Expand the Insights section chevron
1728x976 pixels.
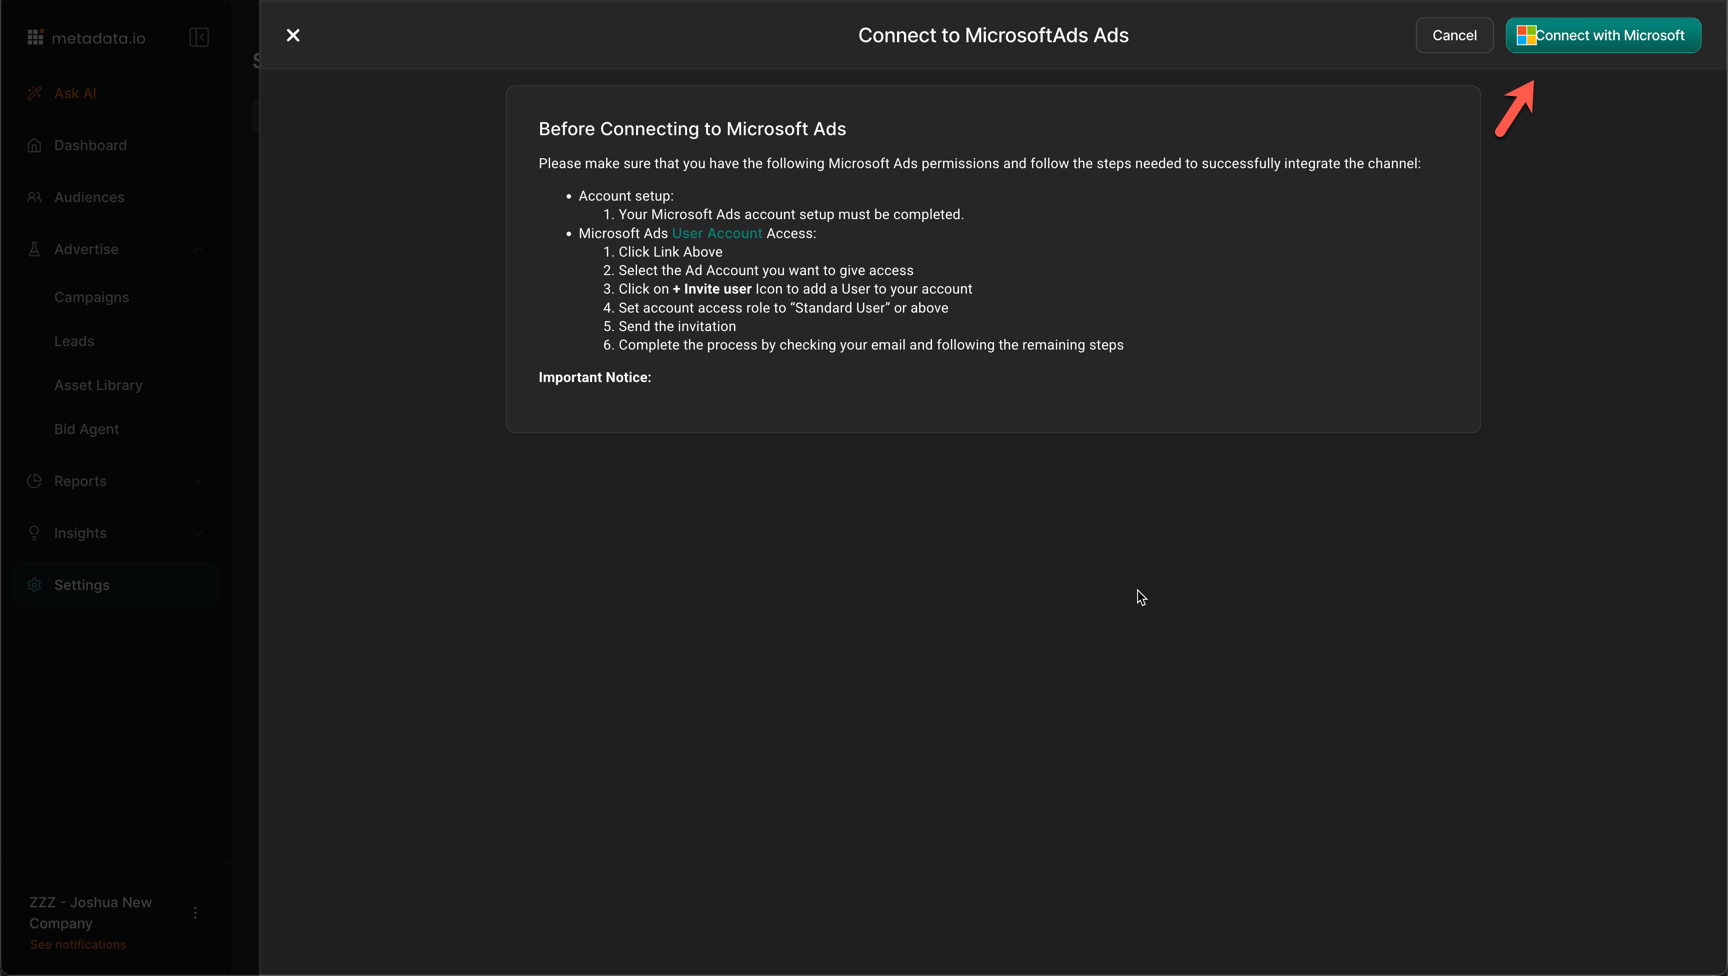click(198, 533)
